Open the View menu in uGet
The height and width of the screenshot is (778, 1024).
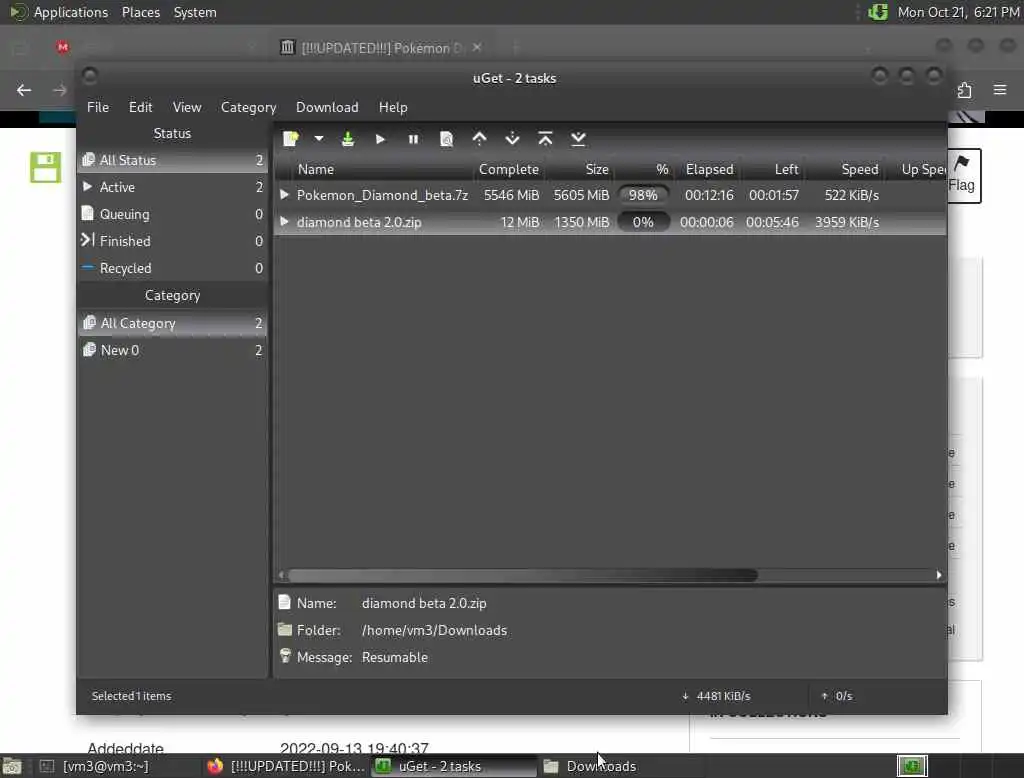187,107
